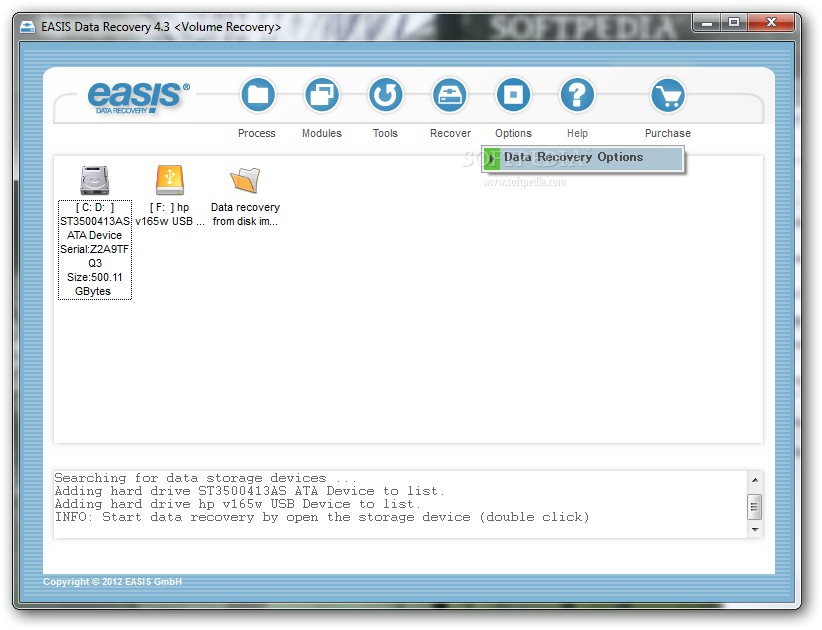
Task: Click the Options label under toolbar
Action: 513,133
